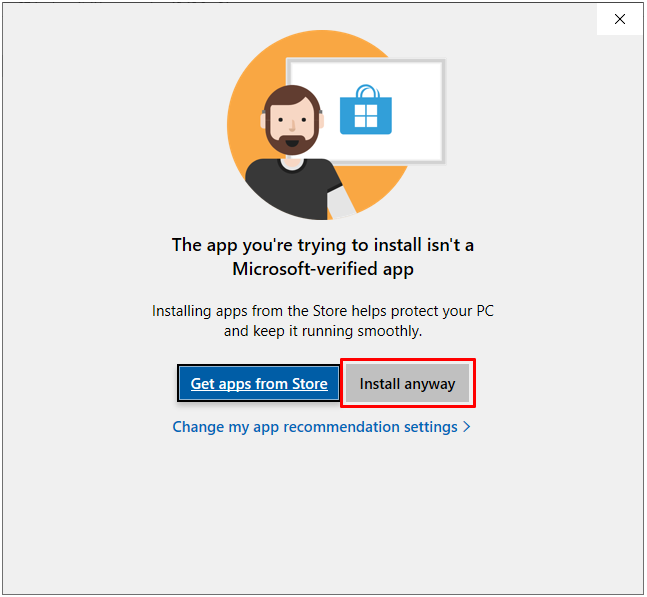Click the bearded man's face illustration
Image resolution: width=647 pixels, height=597 pixels.
pos(292,120)
